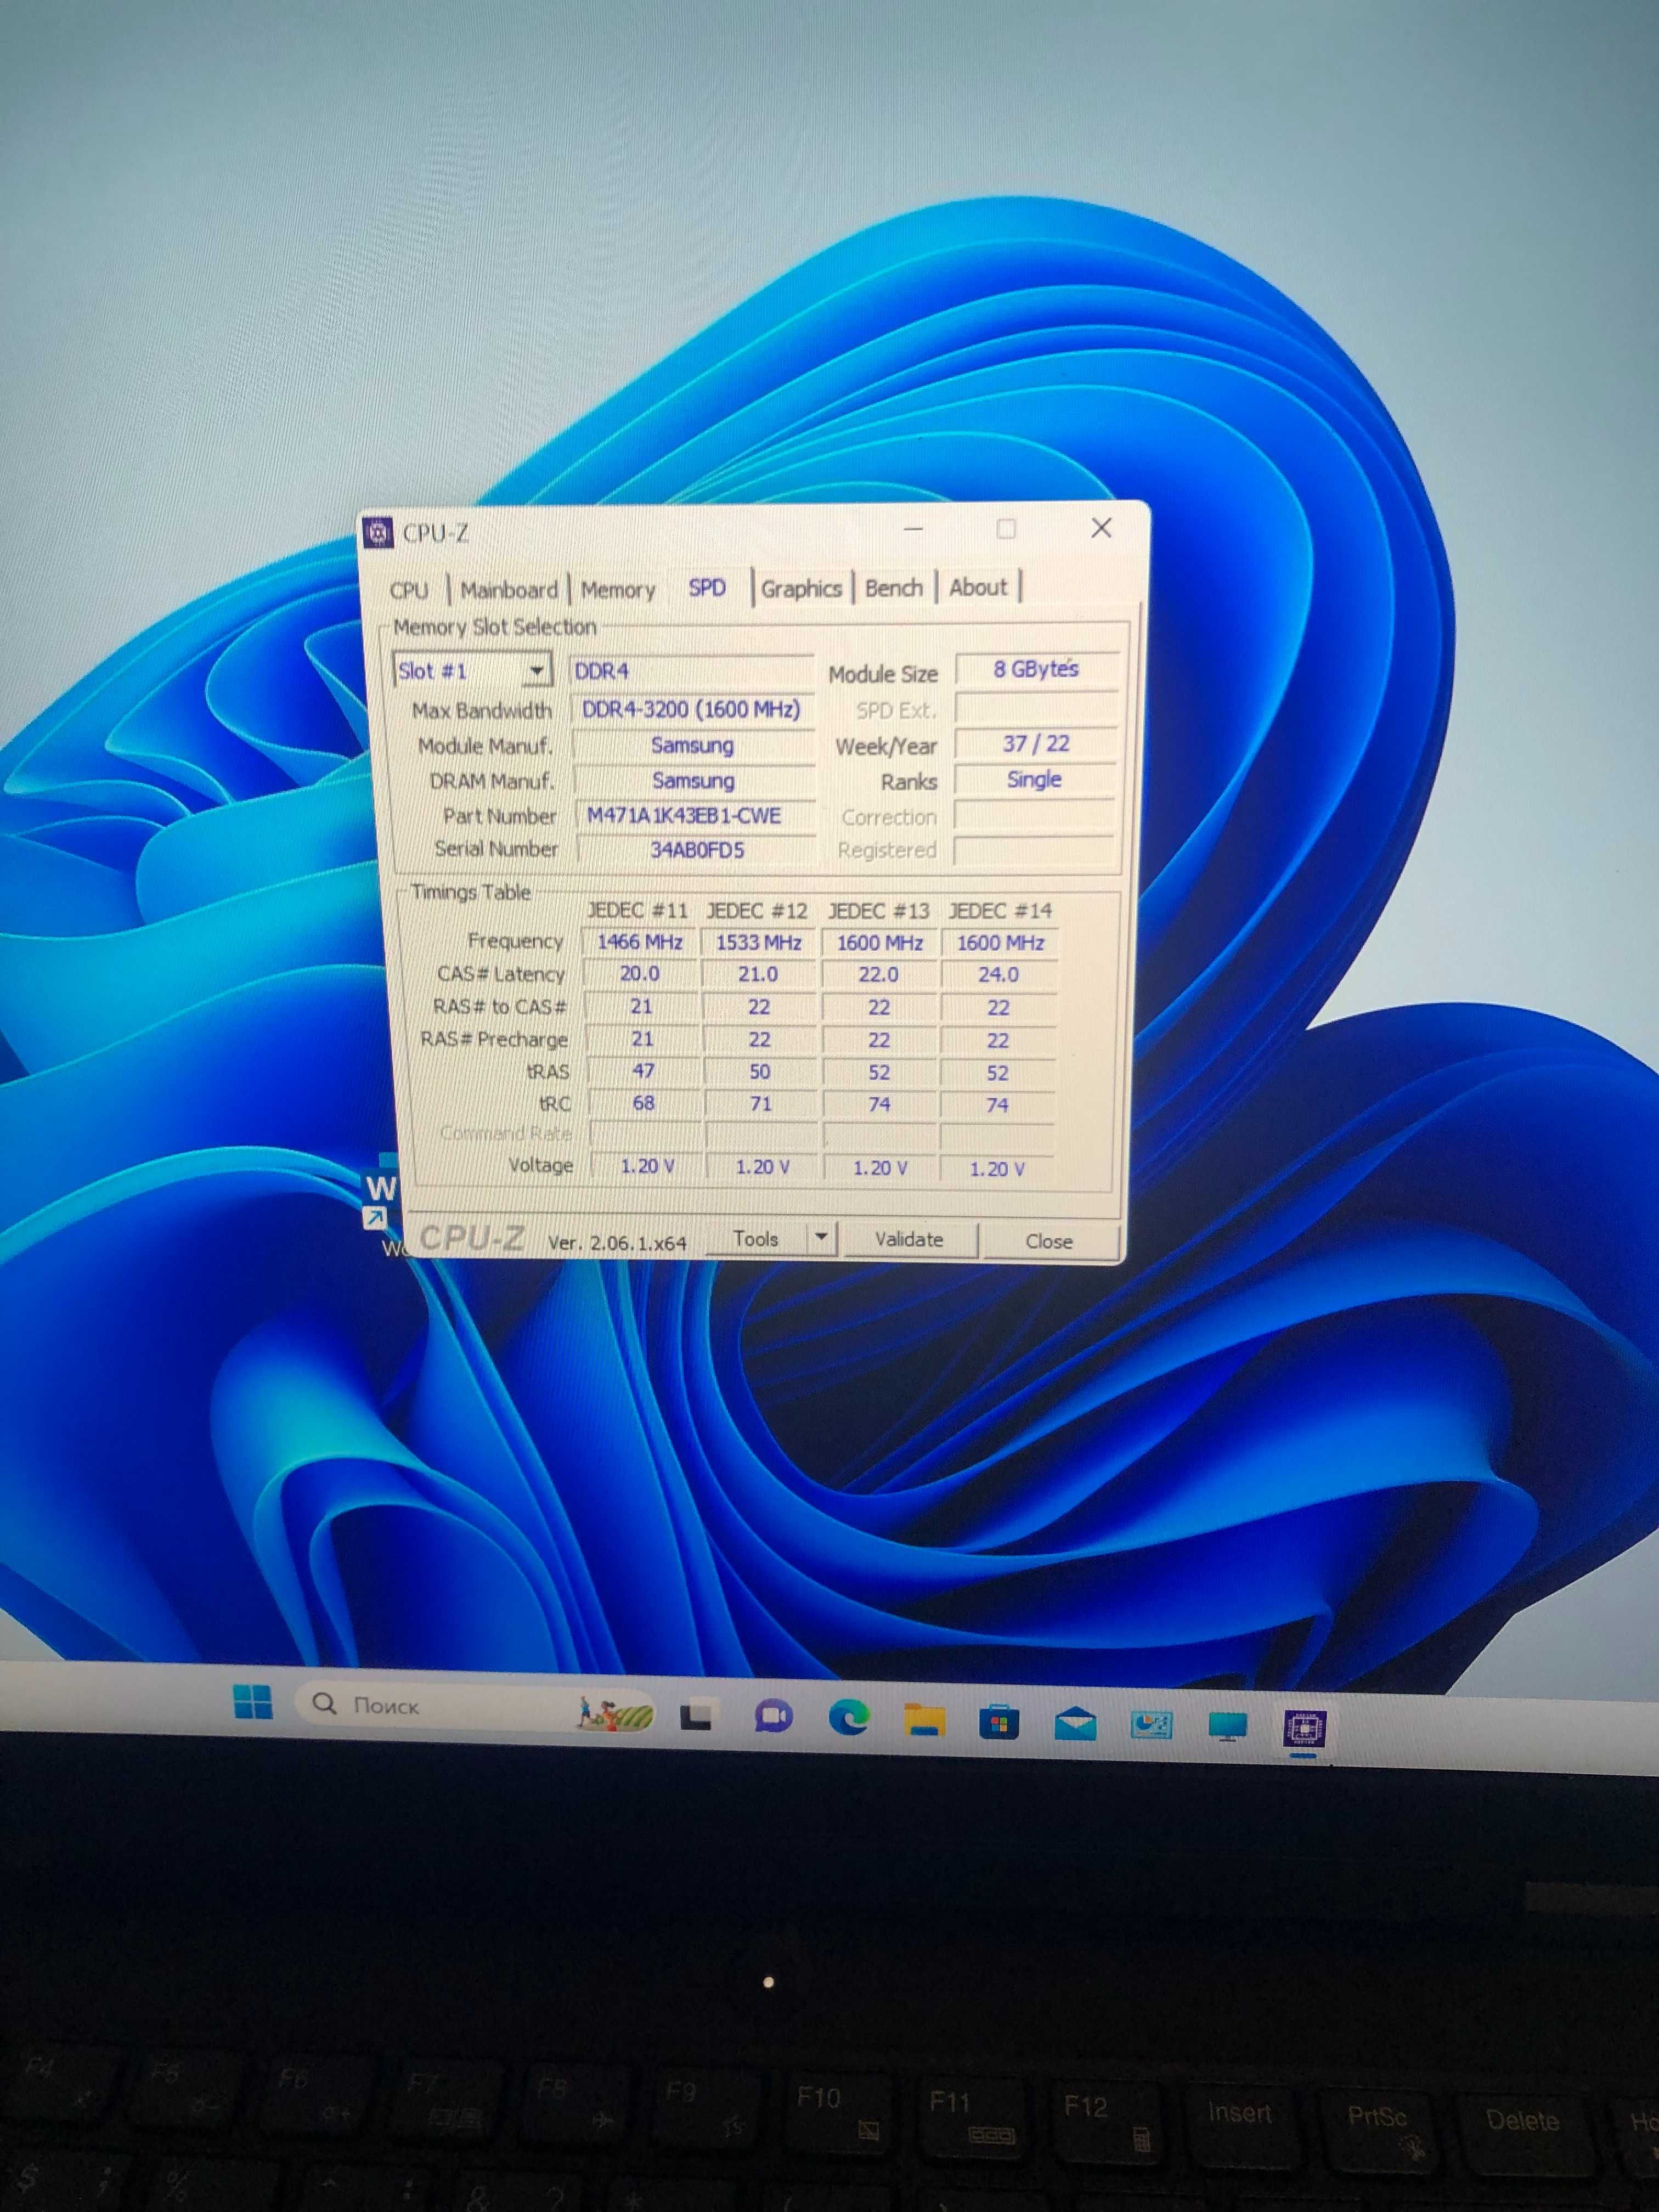The image size is (1659, 2212).
Task: Click the CAS# Latency 22.0 cell
Action: click(x=879, y=975)
